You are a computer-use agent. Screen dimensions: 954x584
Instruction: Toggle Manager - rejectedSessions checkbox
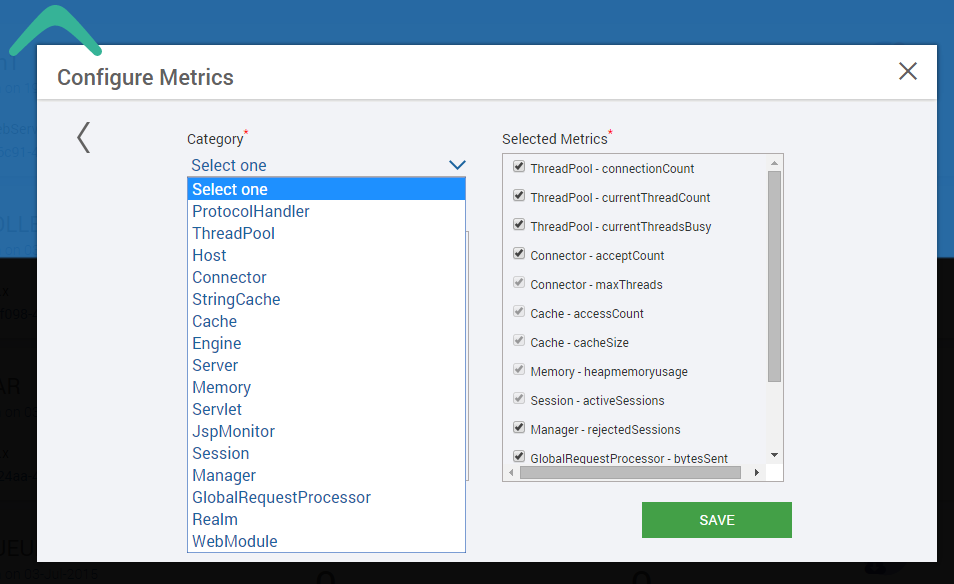coord(519,428)
